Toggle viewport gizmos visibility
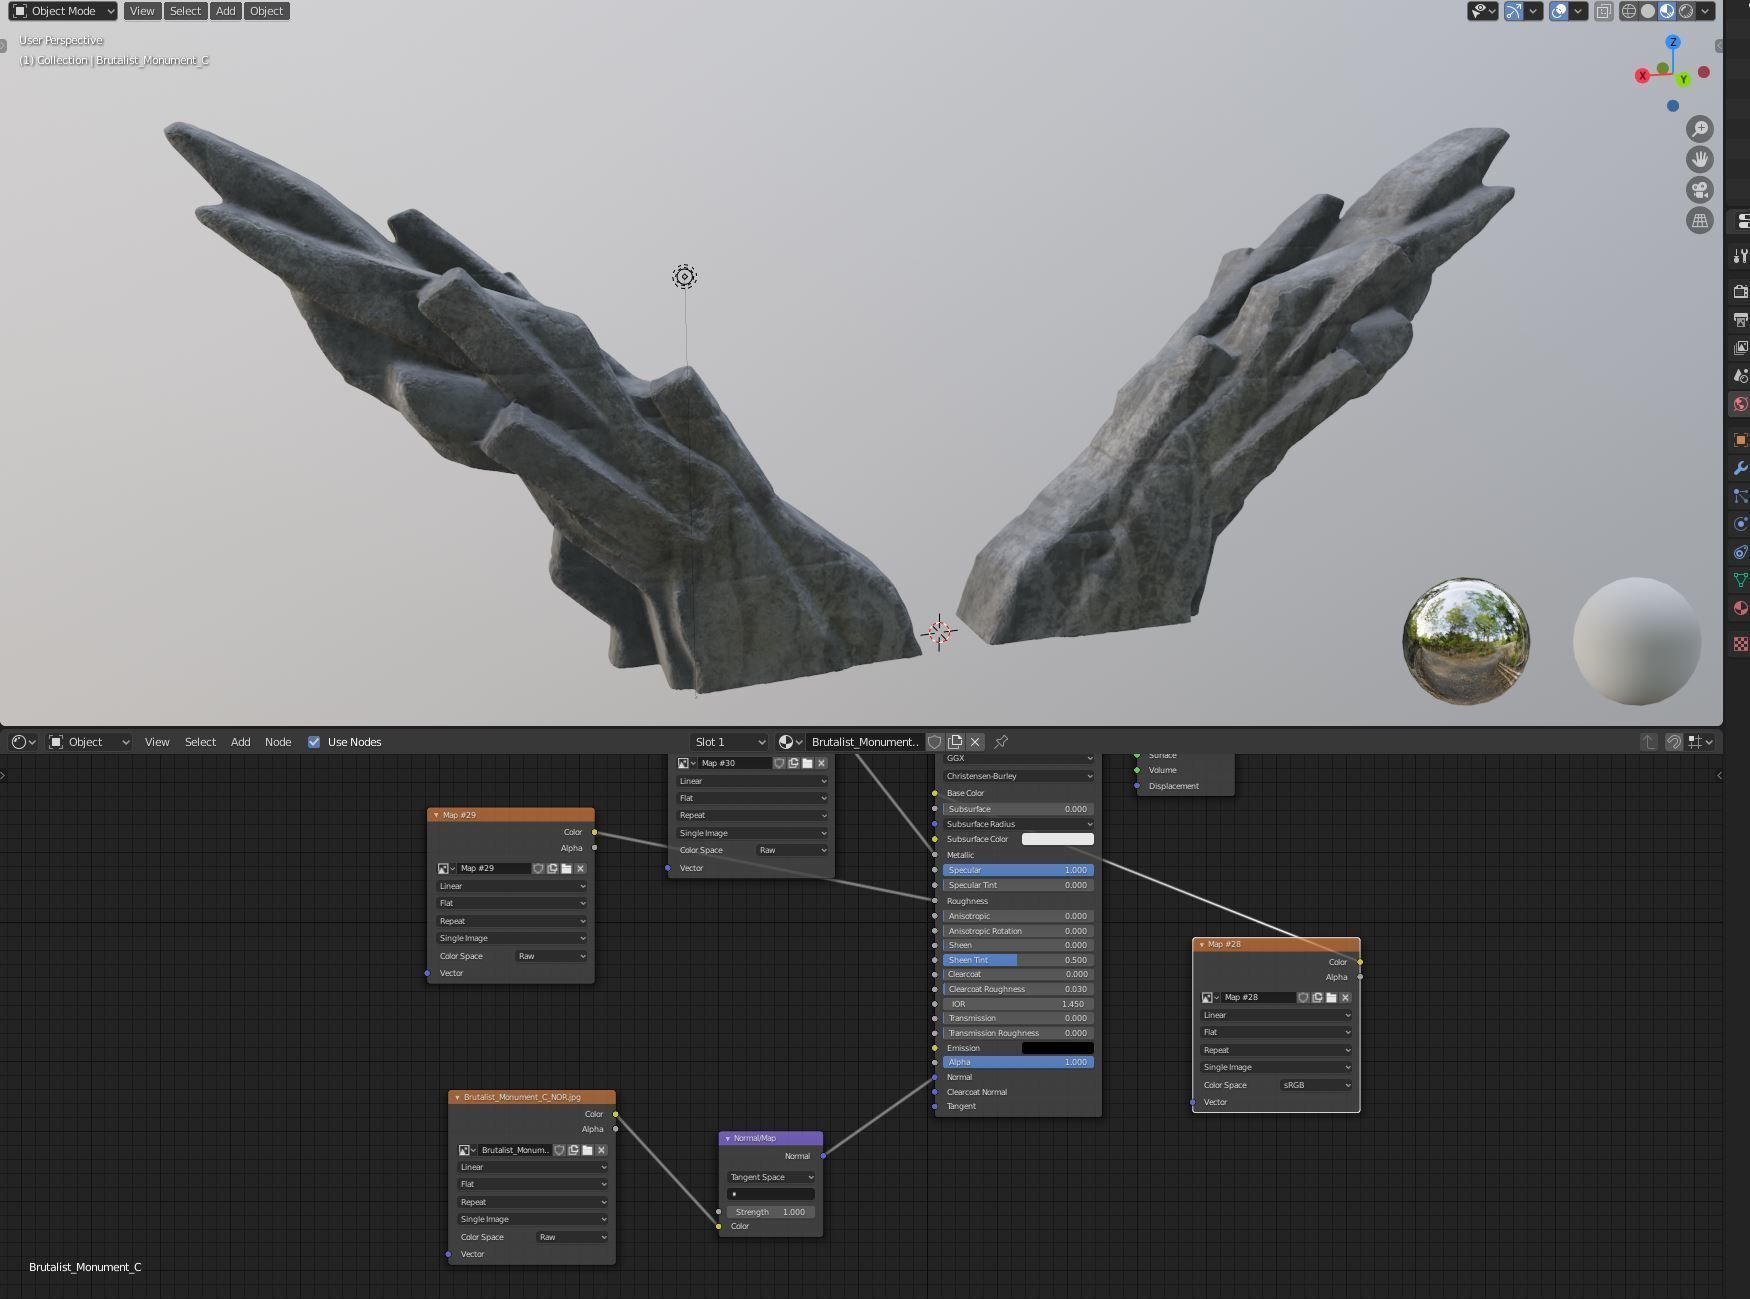 pos(1514,11)
